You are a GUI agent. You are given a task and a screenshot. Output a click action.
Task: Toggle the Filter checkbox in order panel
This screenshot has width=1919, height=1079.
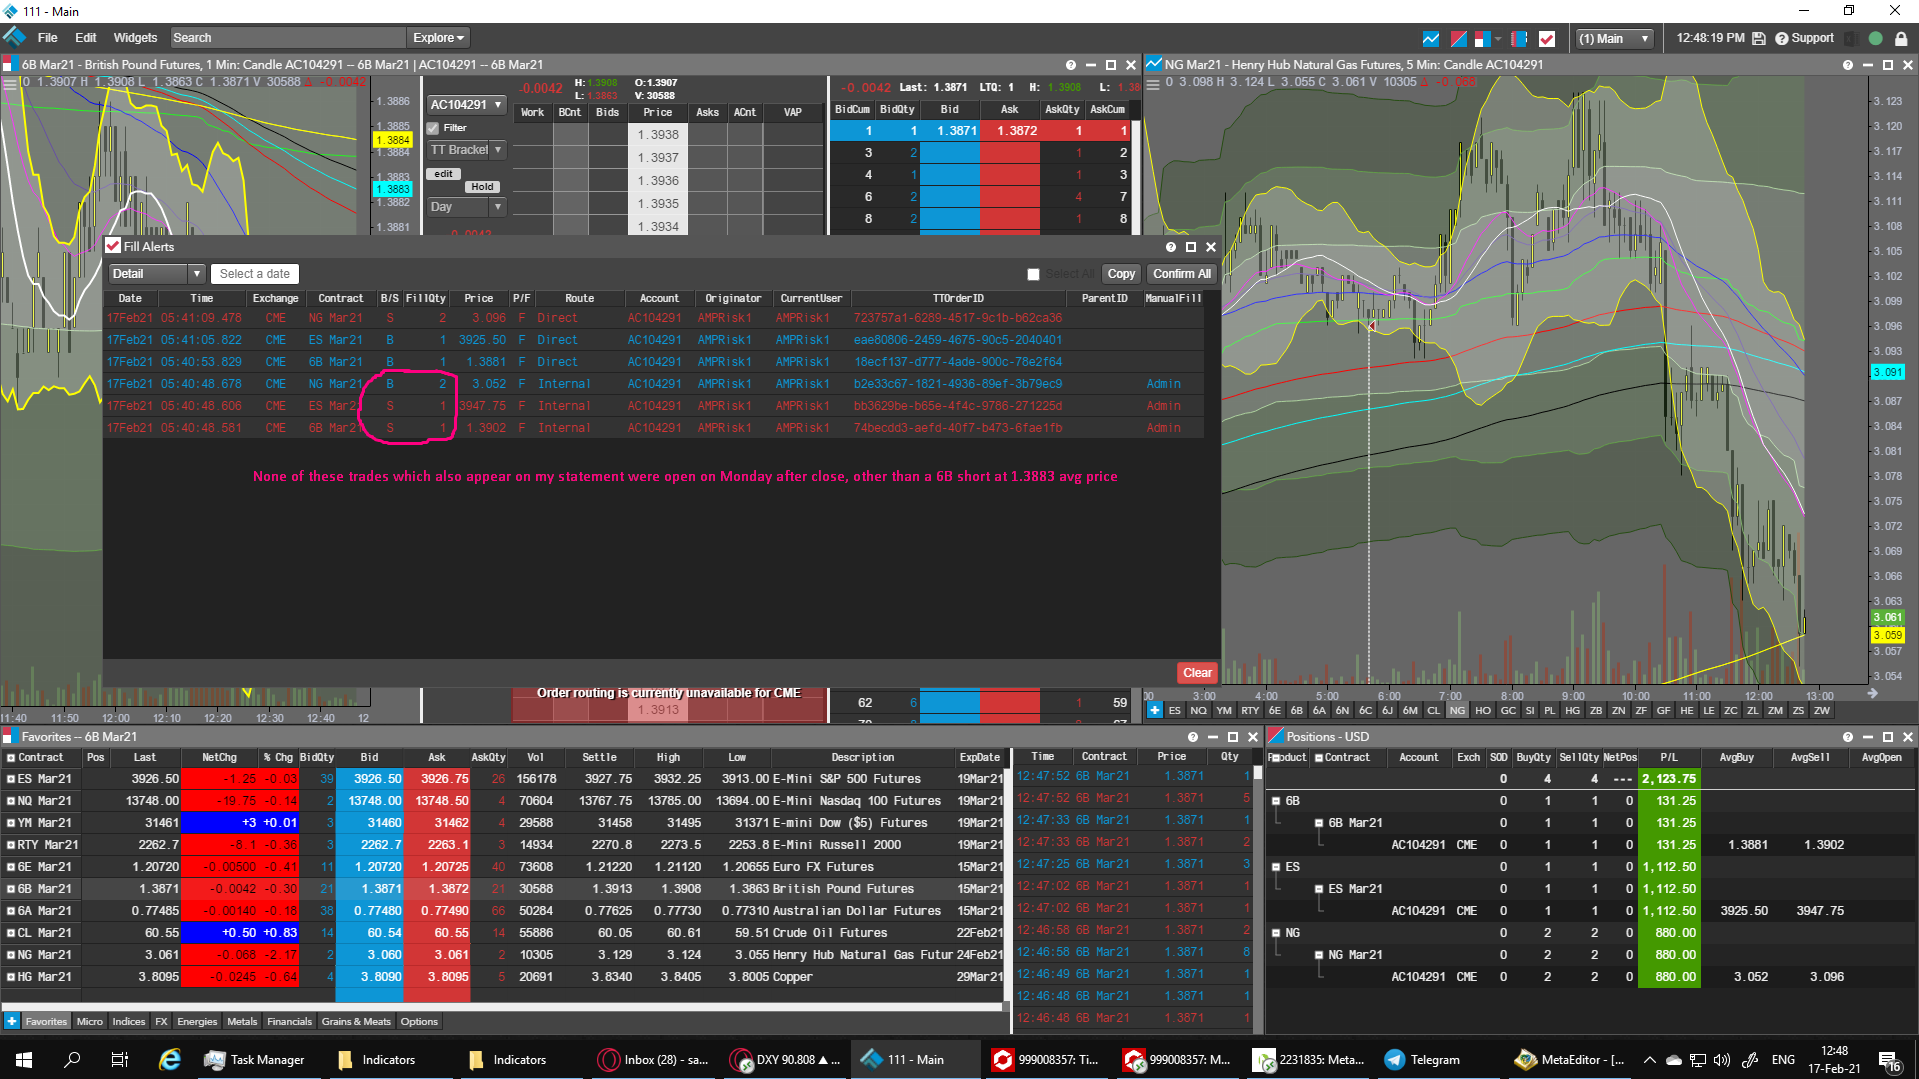pos(433,128)
